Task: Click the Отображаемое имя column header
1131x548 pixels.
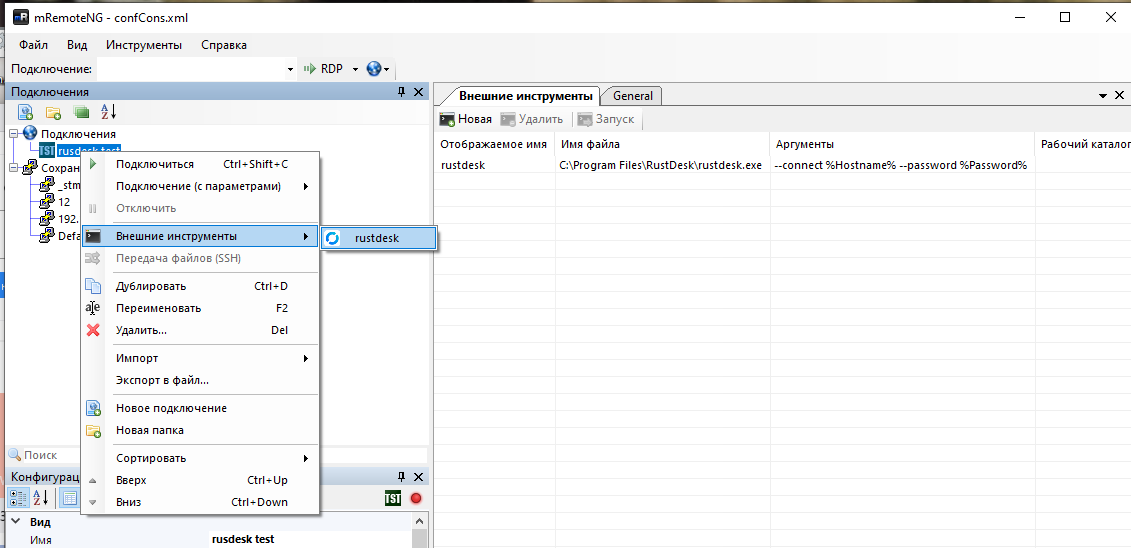Action: click(494, 145)
